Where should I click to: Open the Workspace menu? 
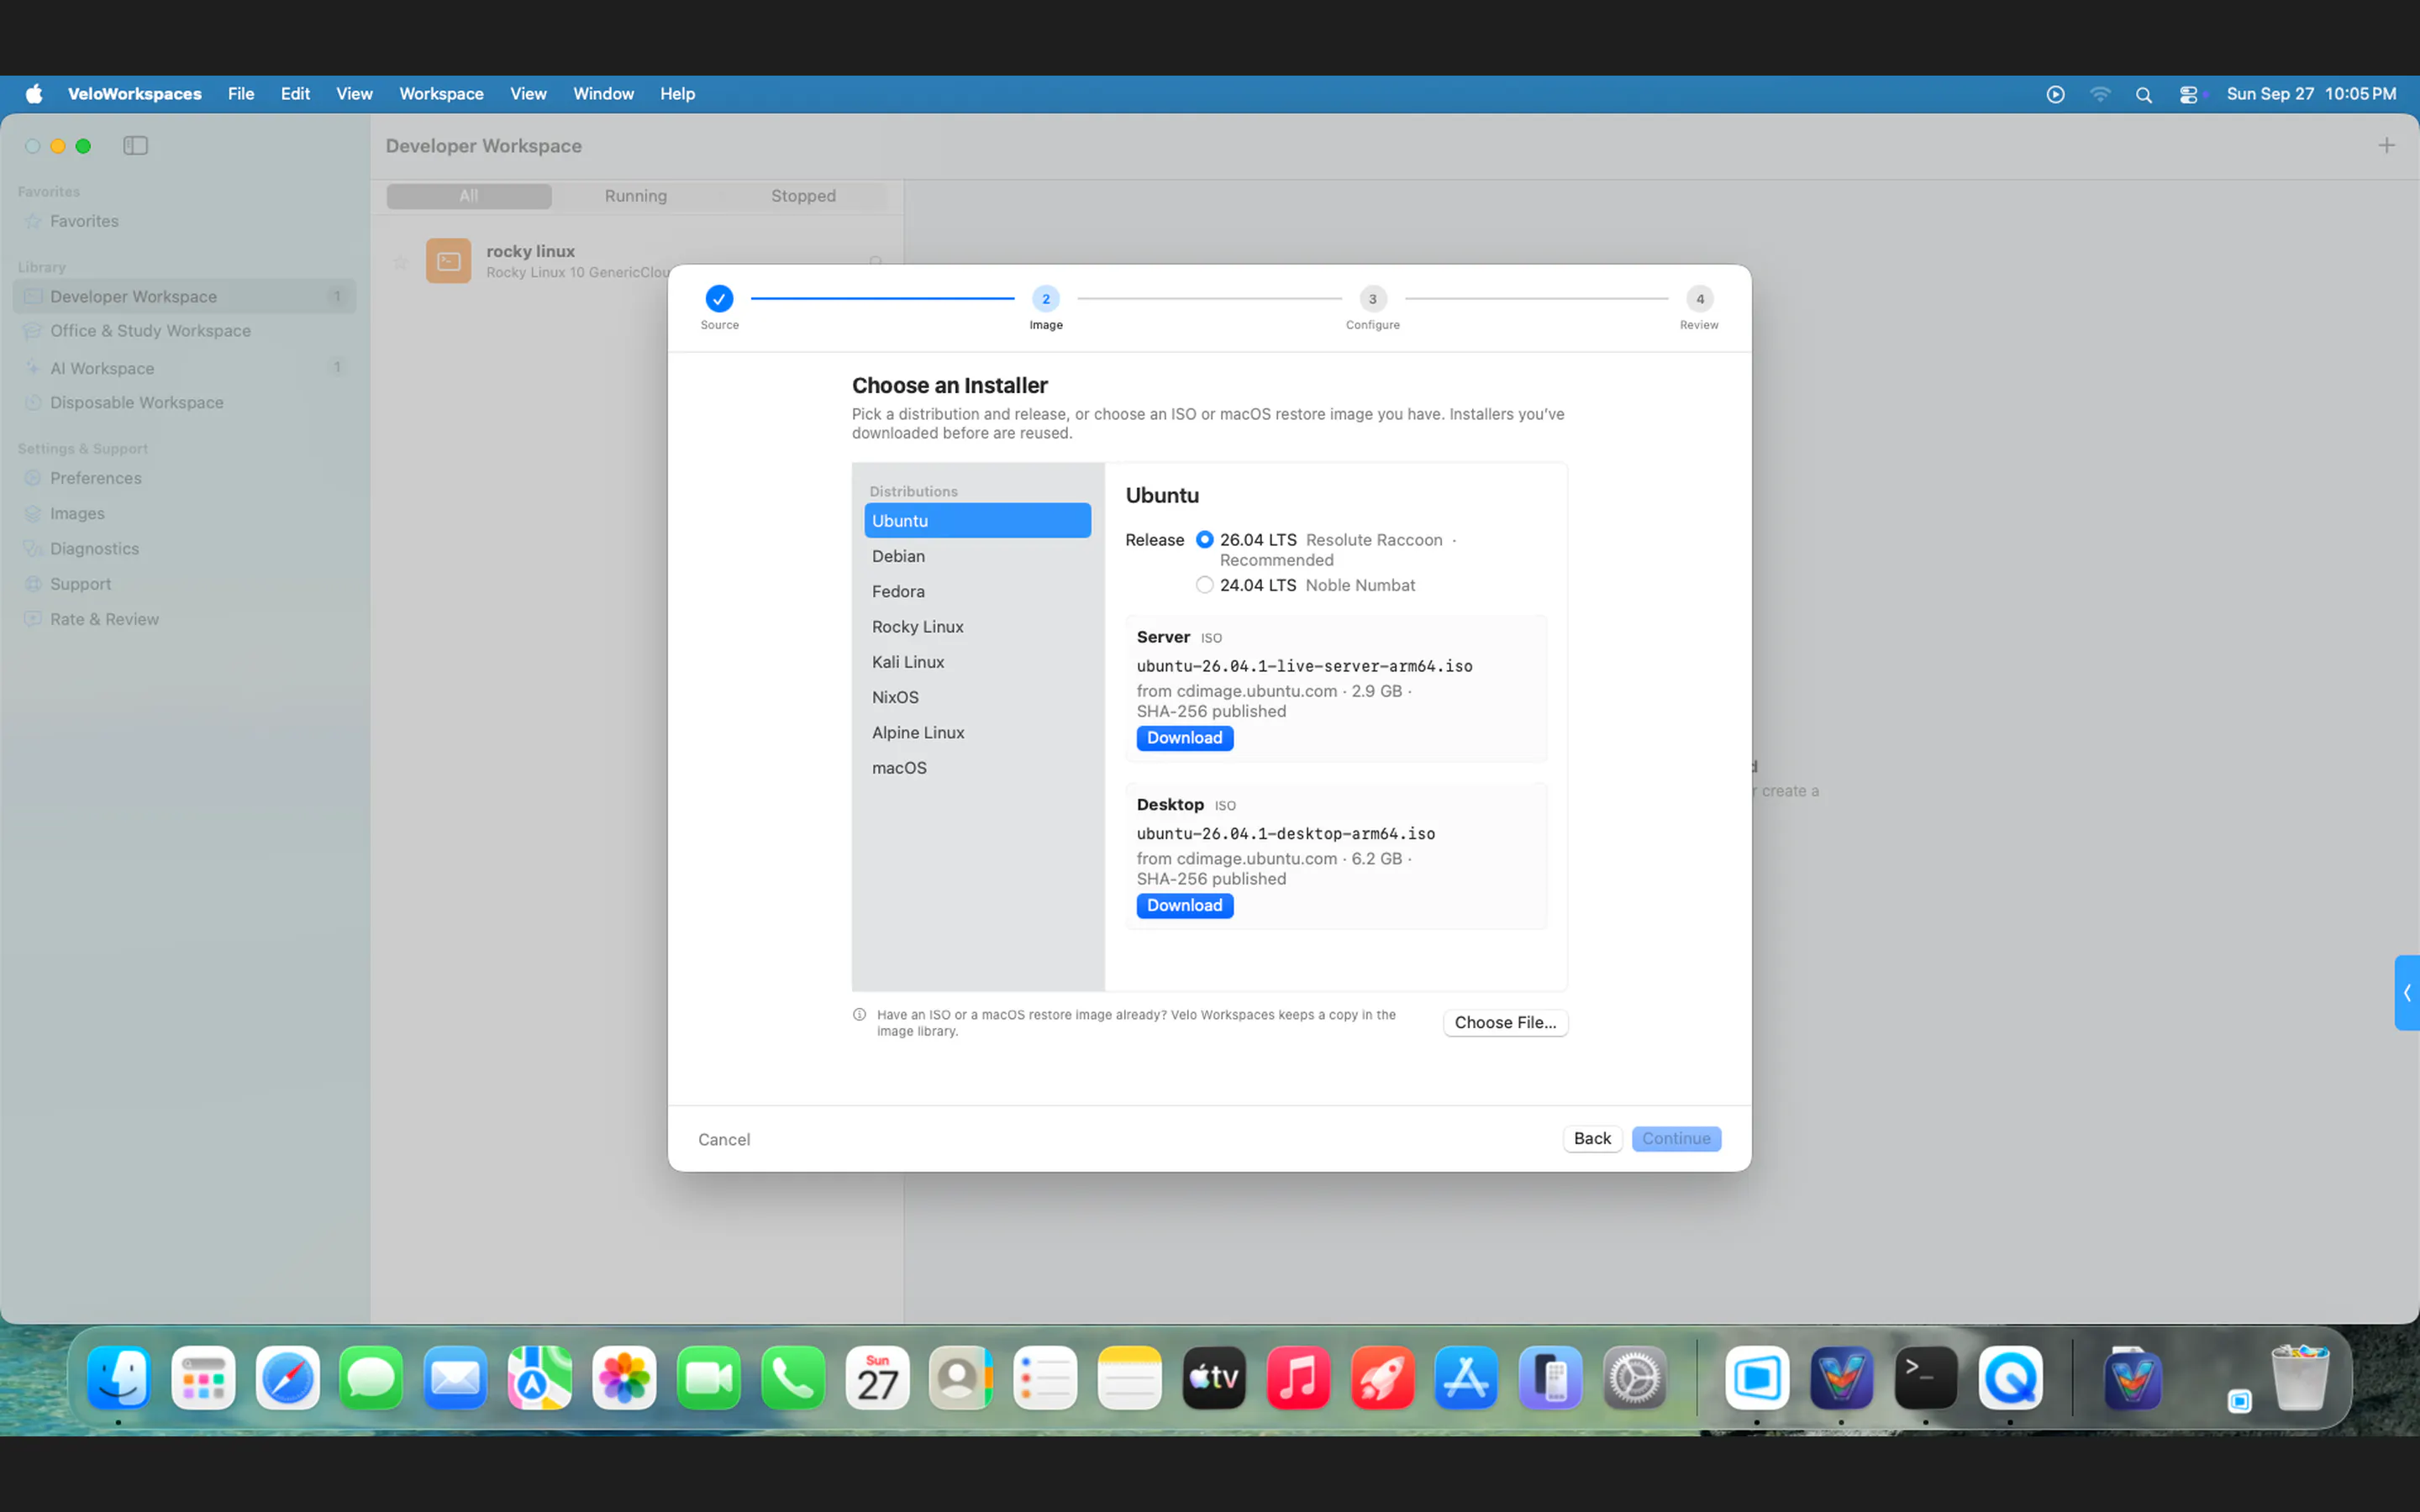coord(441,94)
